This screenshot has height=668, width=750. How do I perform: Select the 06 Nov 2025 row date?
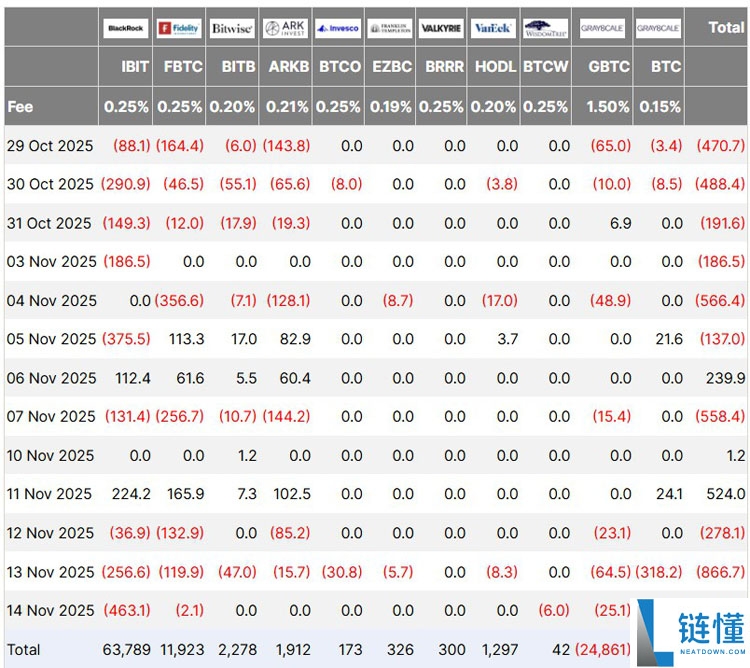52,378
